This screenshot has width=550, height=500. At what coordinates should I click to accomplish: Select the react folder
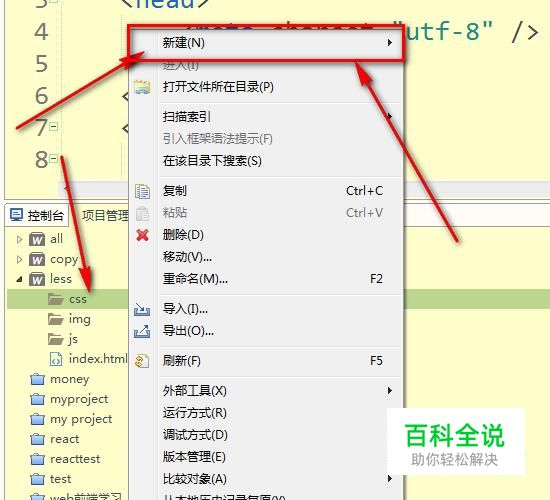coord(65,439)
